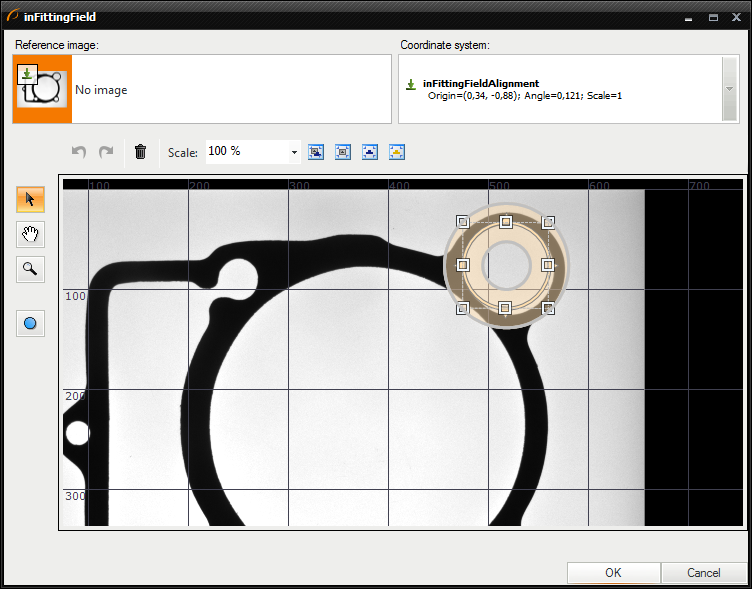Close the inFittingField window
752x589 pixels.
734,17
